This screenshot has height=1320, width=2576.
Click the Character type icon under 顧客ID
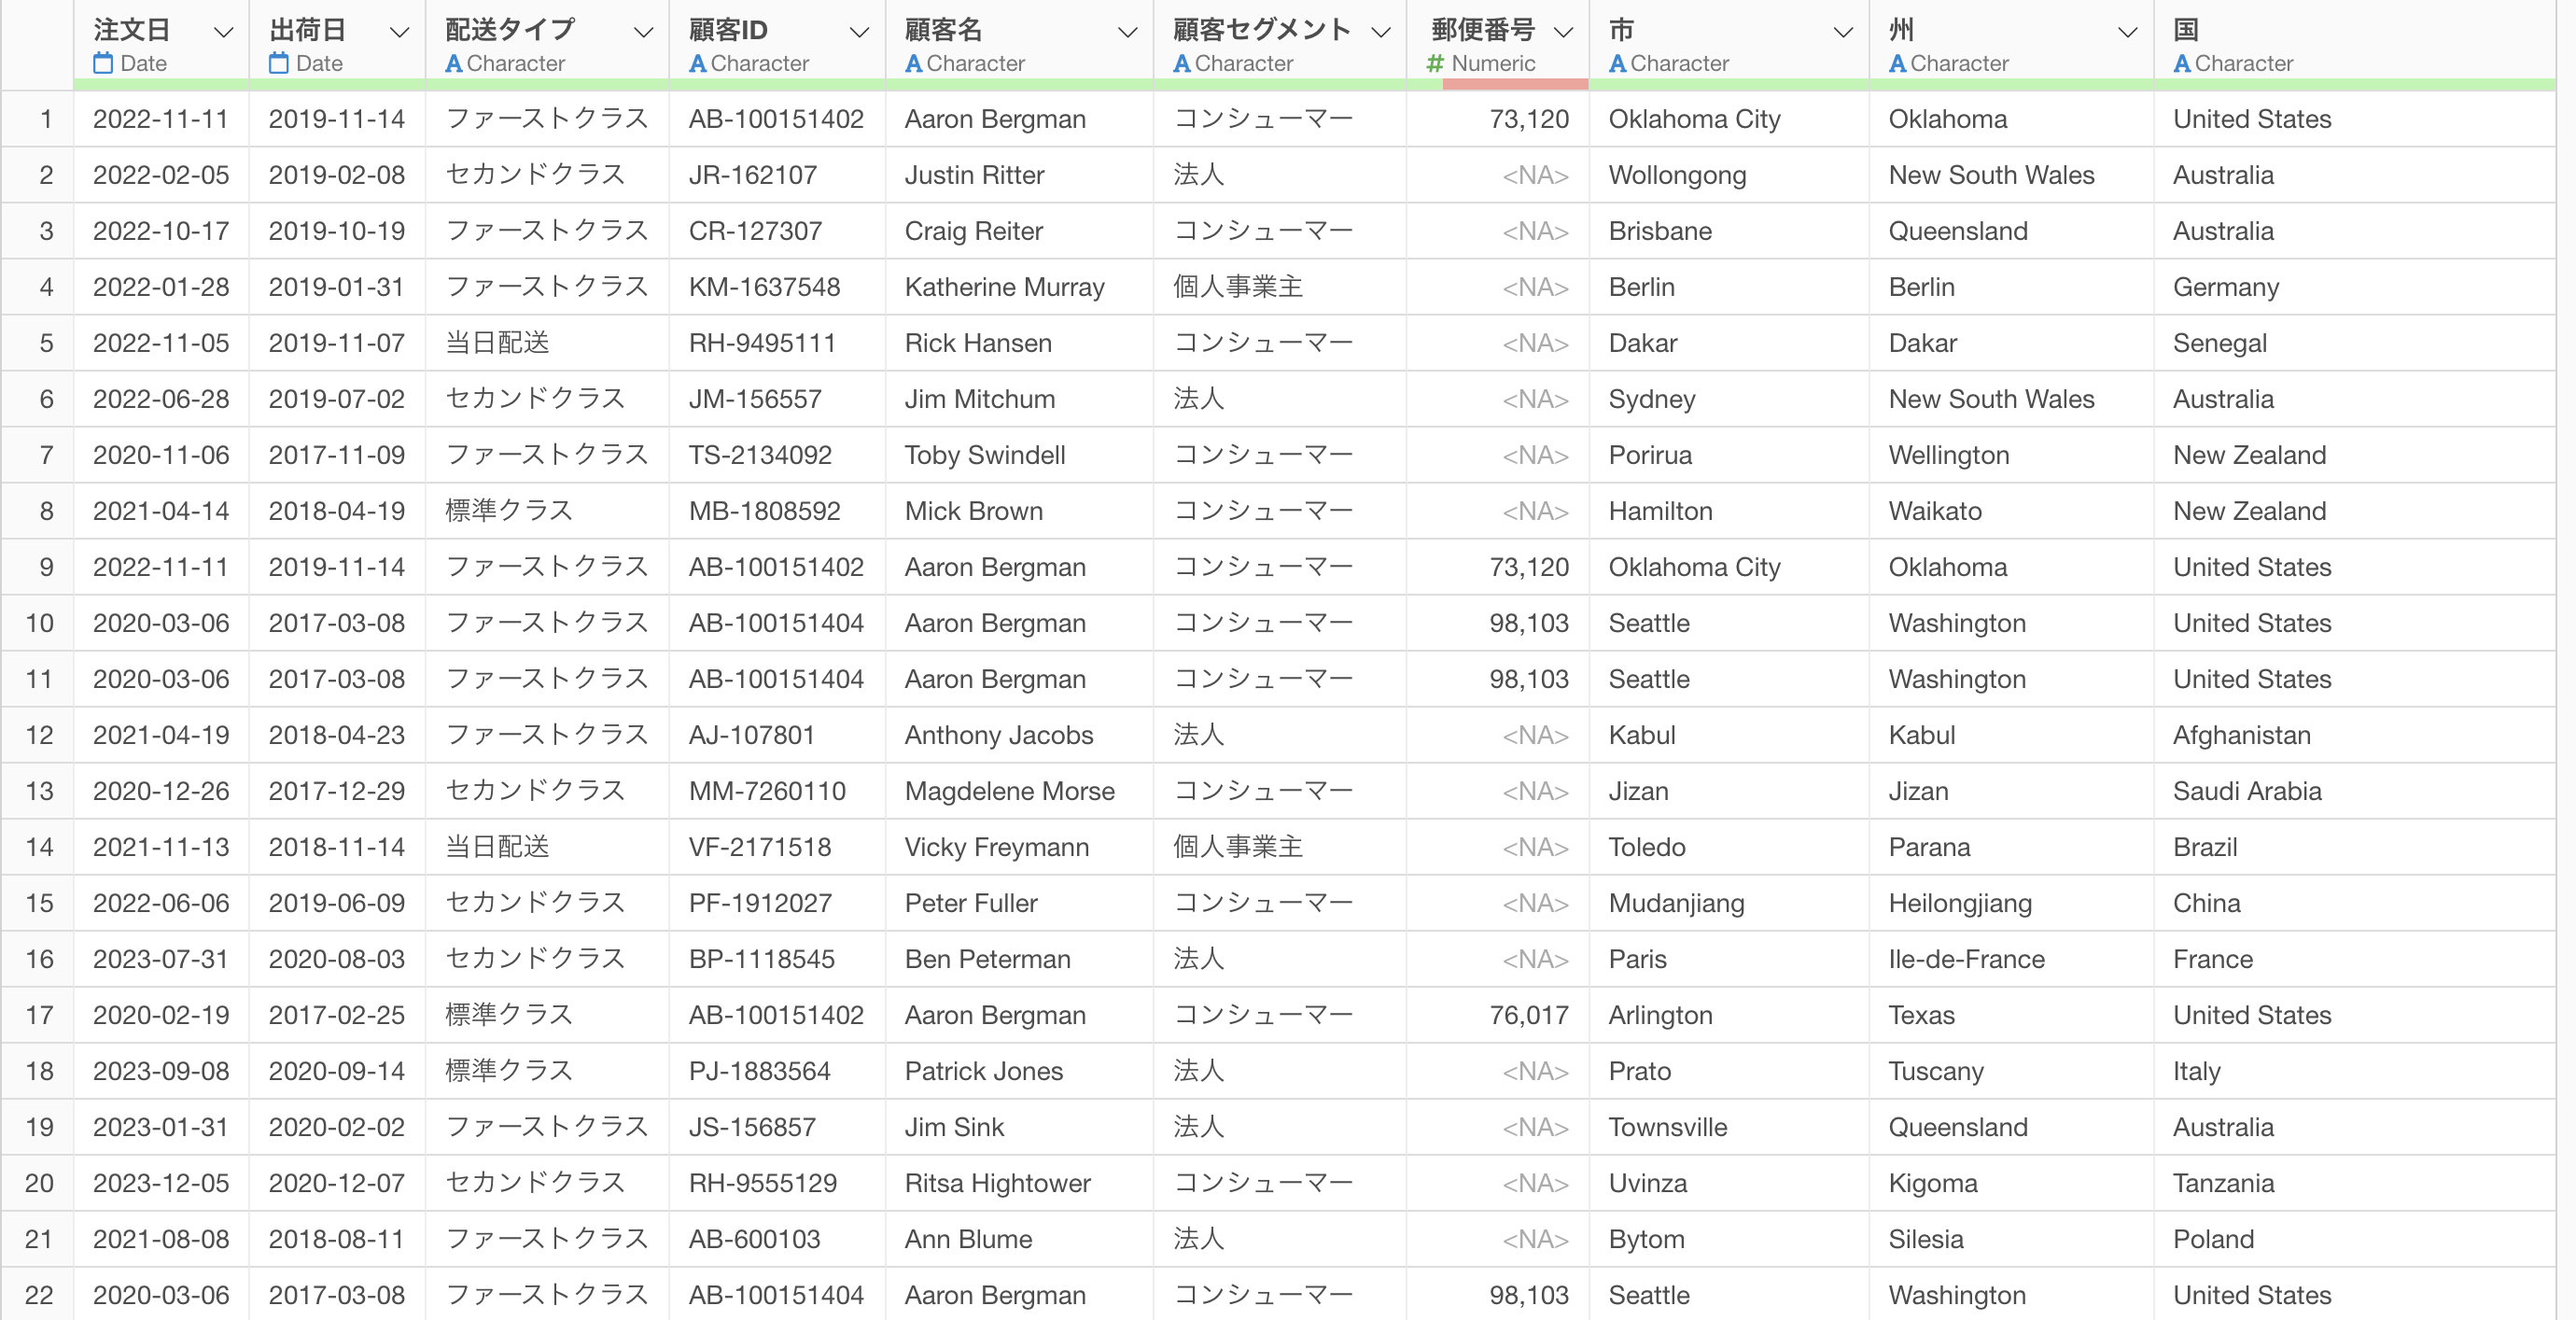point(698,64)
